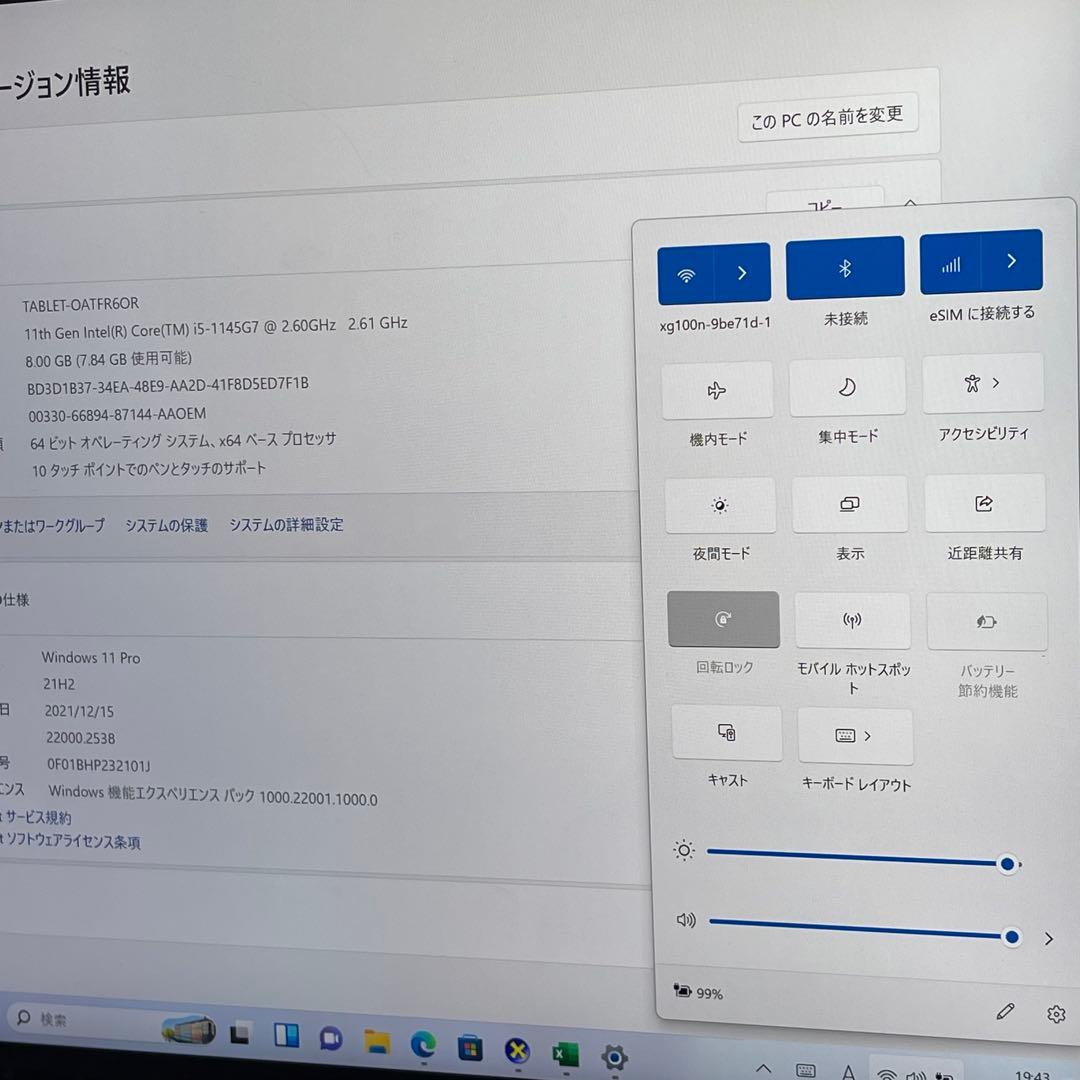This screenshot has height=1080, width=1080.
Task: Click the network, volume, battery tray group
Action: [x=915, y=1071]
